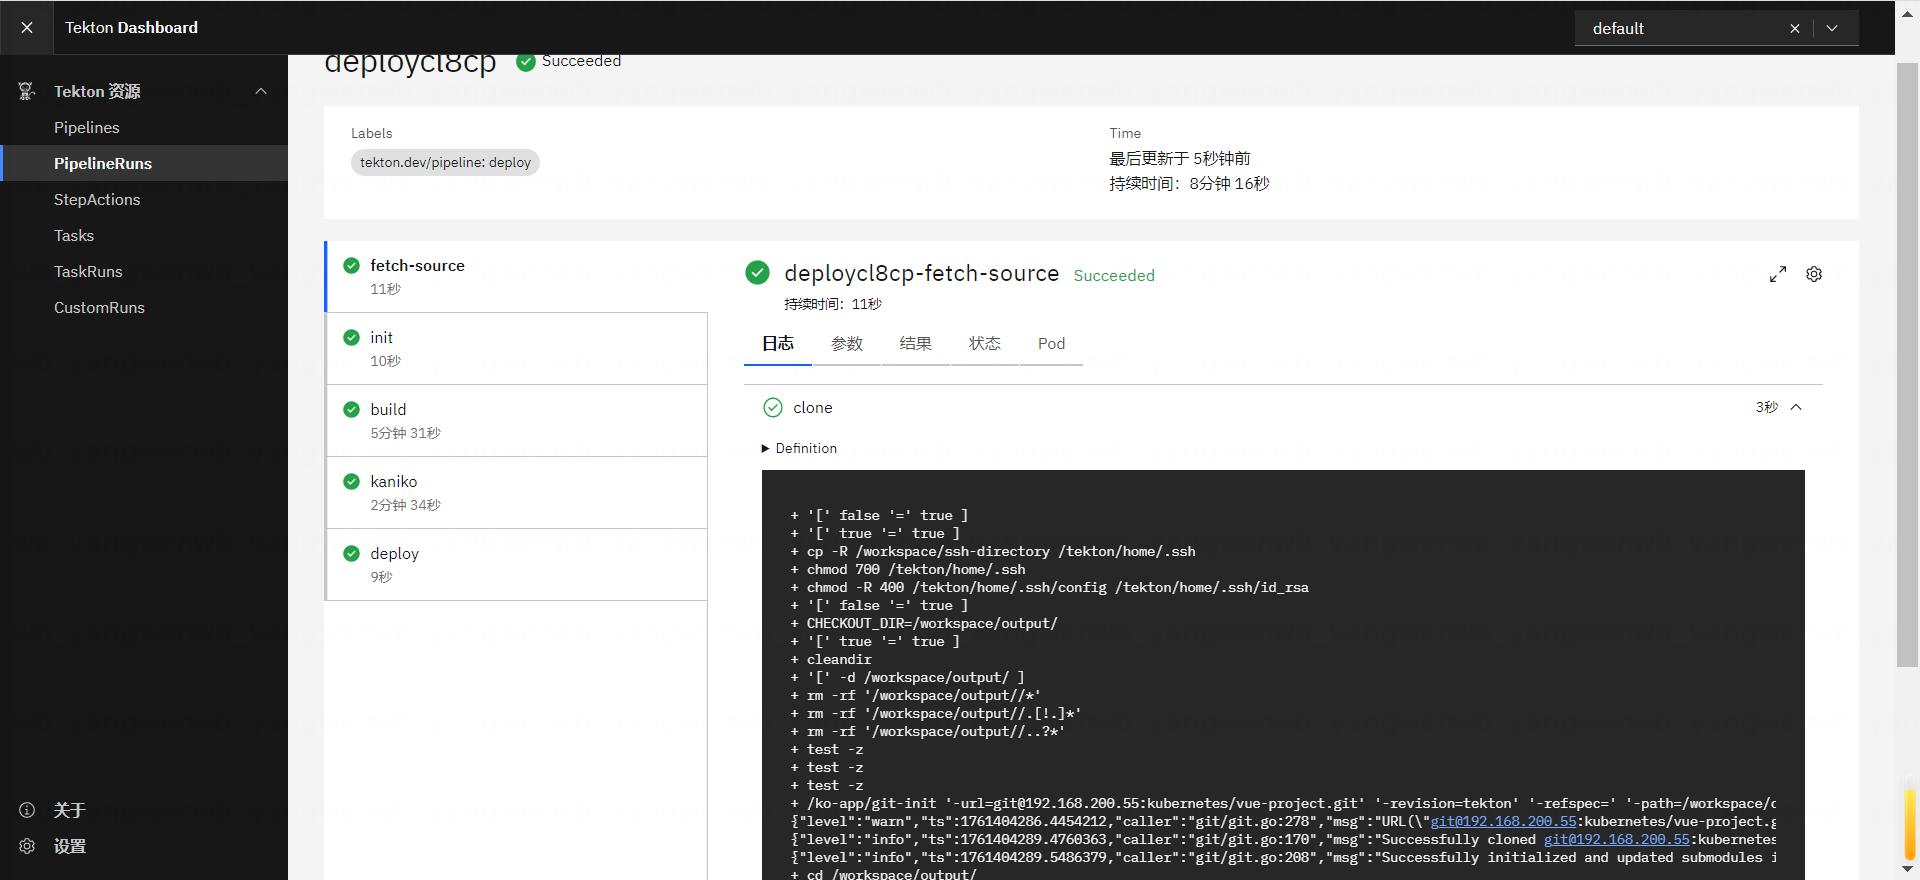
Task: Go to Pipelines in sidebar
Action: (86, 127)
